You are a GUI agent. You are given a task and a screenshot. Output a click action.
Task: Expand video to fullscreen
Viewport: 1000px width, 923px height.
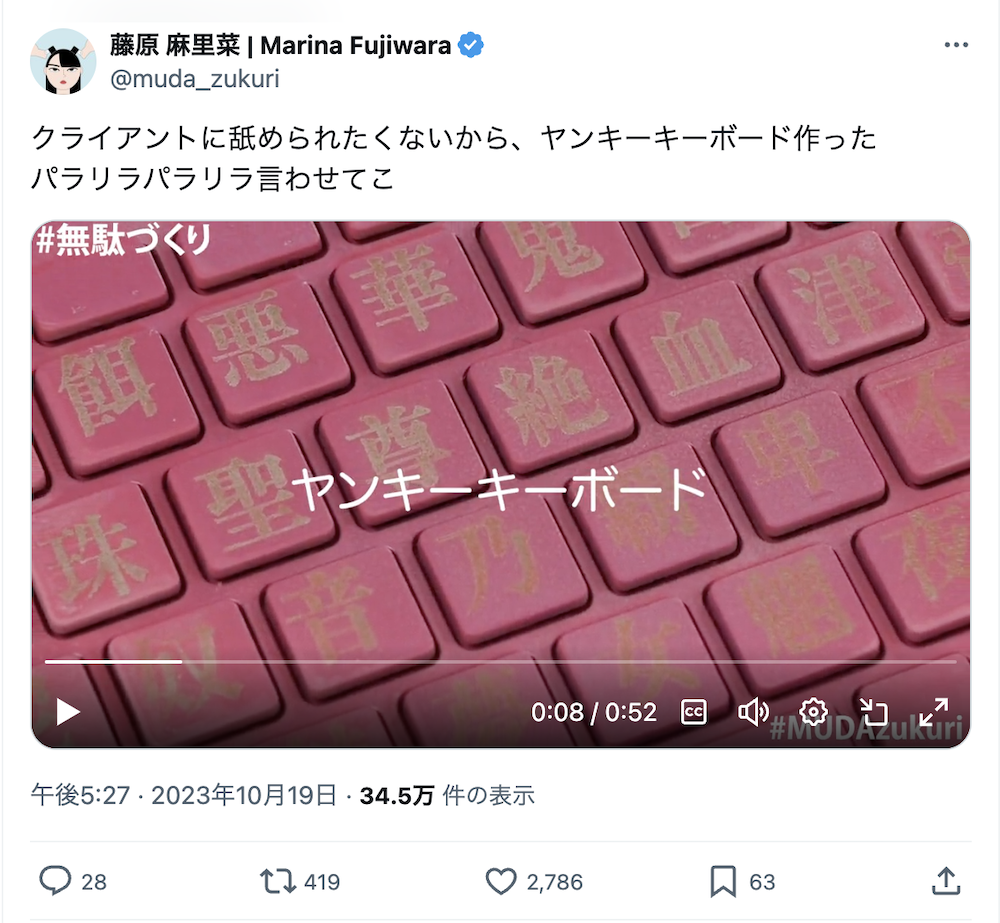933,712
